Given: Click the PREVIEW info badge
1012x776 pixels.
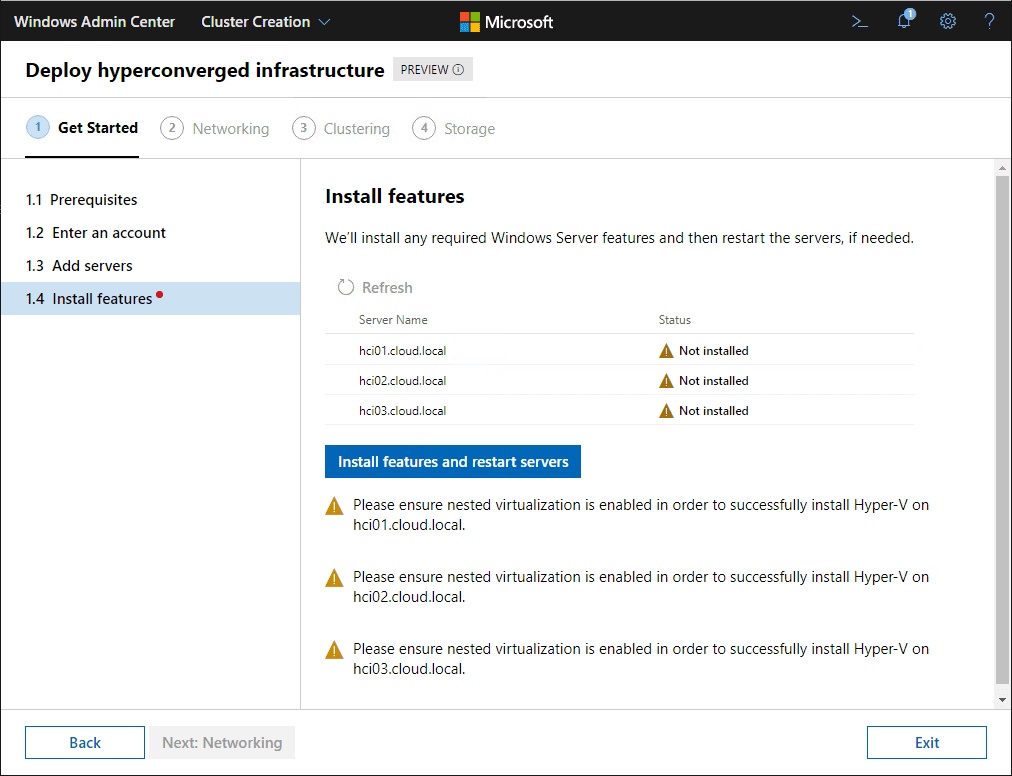Looking at the screenshot, I should pyautogui.click(x=432, y=70).
